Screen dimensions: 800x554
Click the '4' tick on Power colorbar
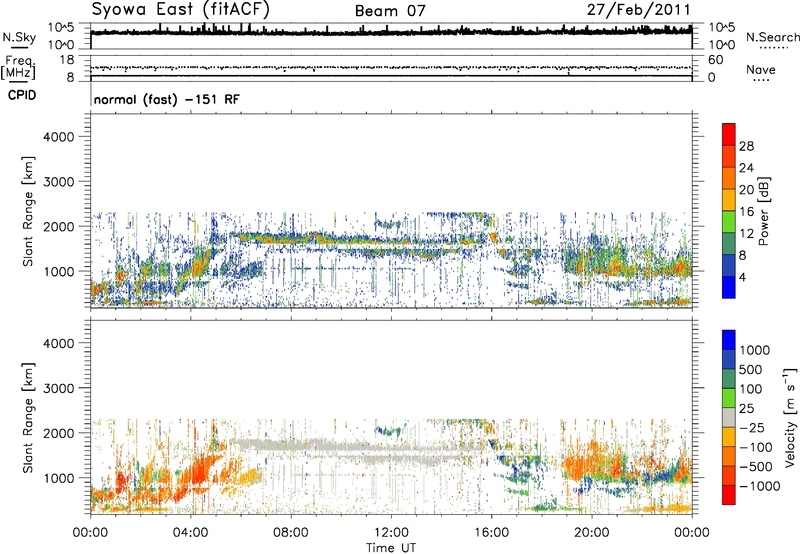(742, 278)
